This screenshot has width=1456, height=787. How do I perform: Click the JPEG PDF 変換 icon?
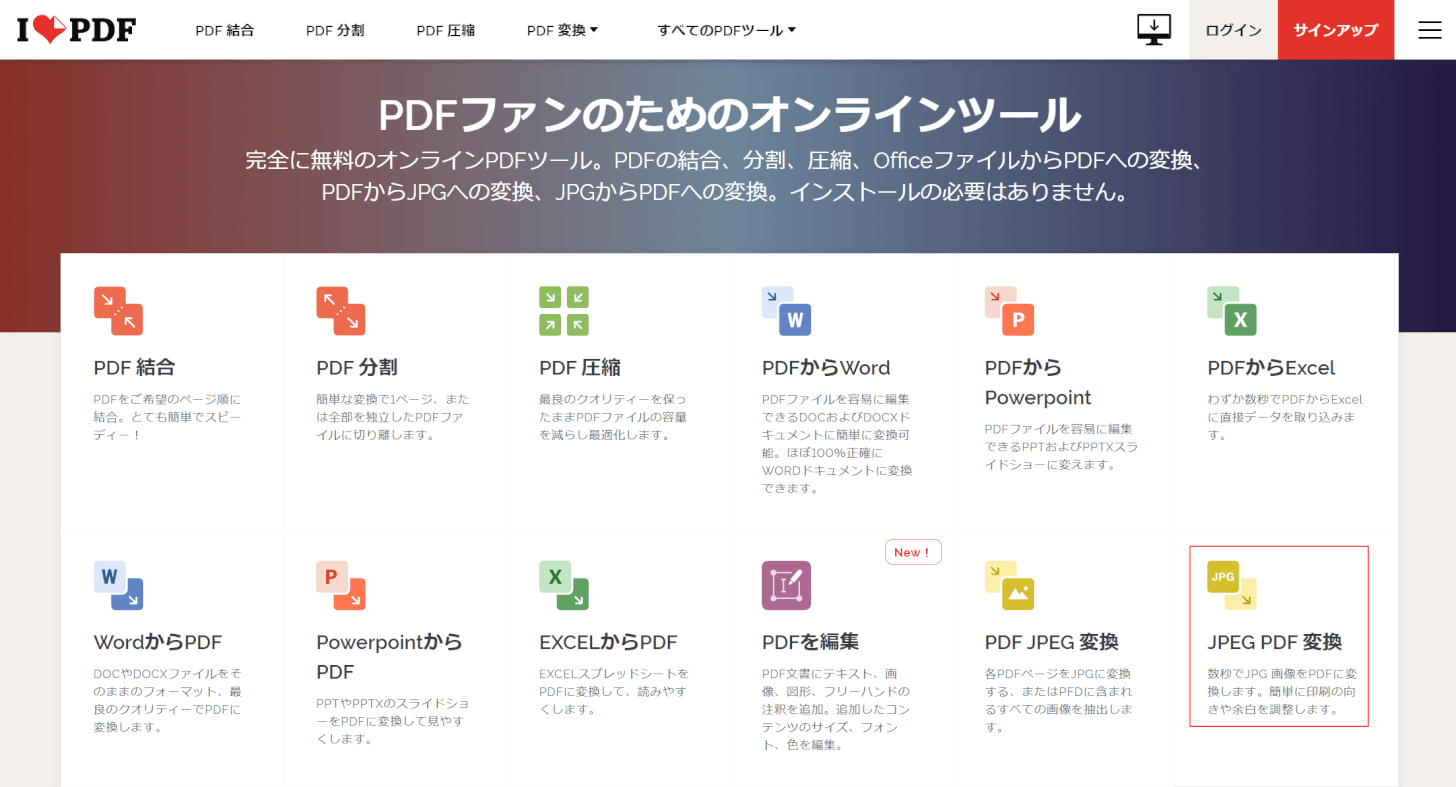(1232, 585)
